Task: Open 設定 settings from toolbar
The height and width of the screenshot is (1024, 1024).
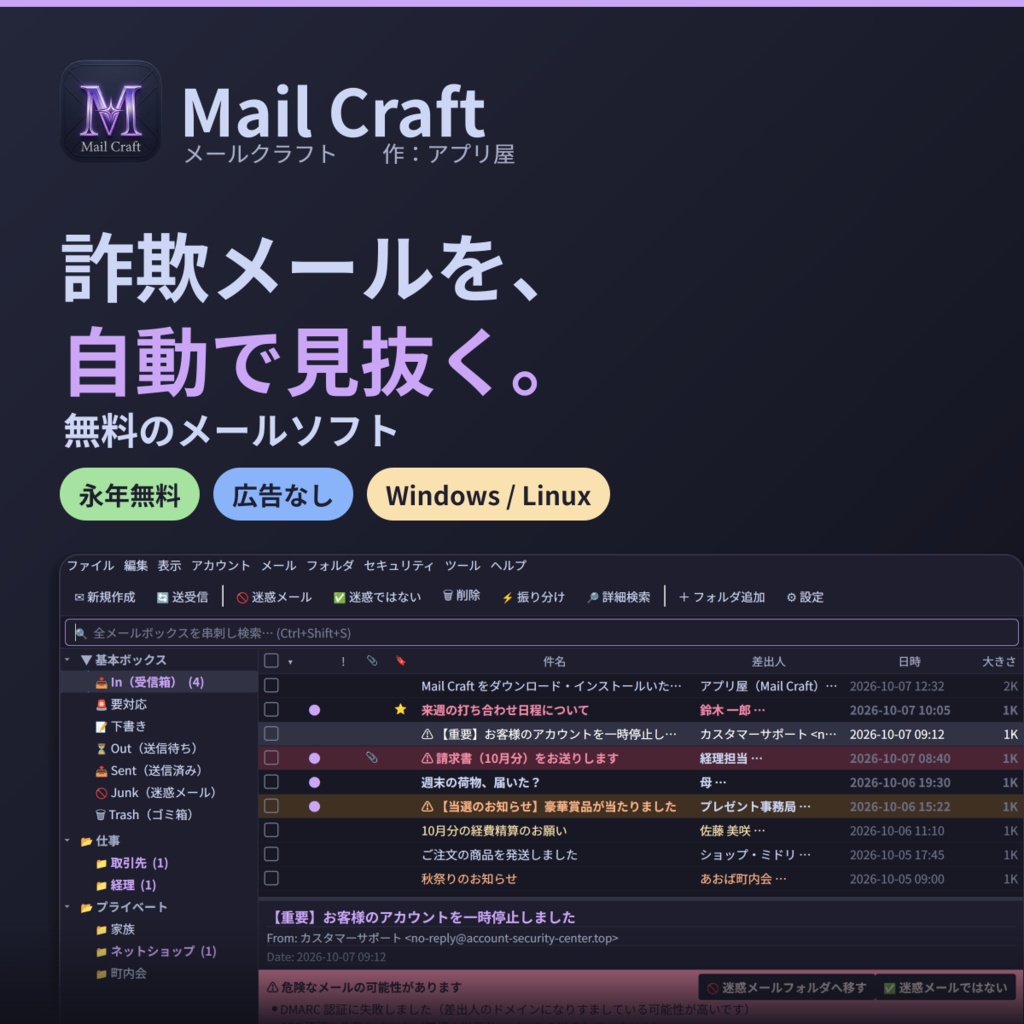Action: pyautogui.click(x=805, y=597)
